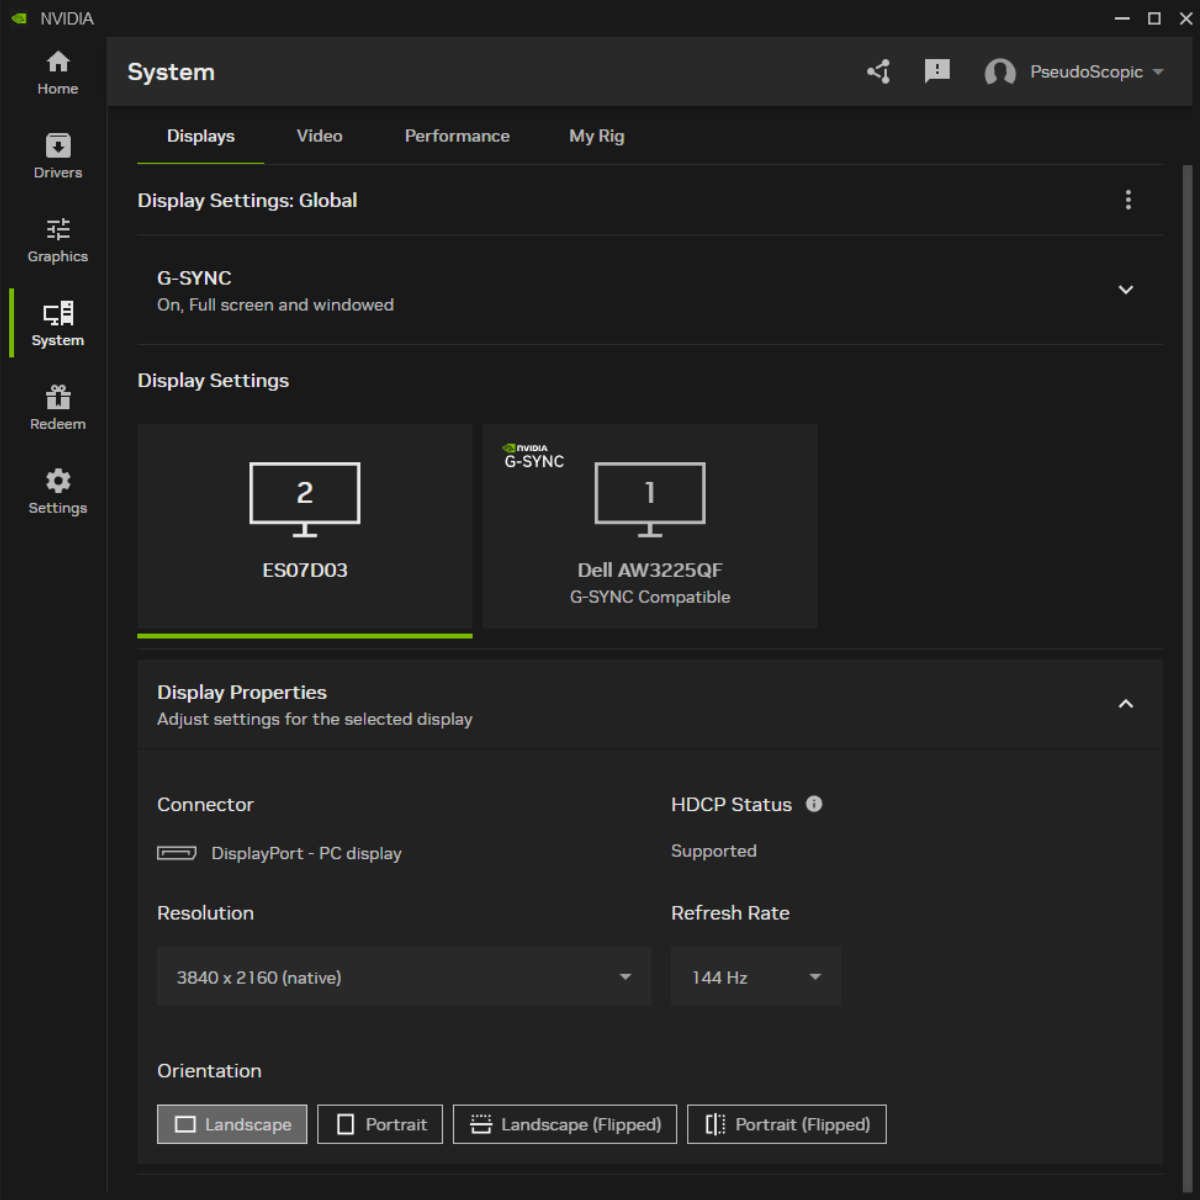The width and height of the screenshot is (1200, 1200).
Task: Switch to the Video tab
Action: pos(318,136)
